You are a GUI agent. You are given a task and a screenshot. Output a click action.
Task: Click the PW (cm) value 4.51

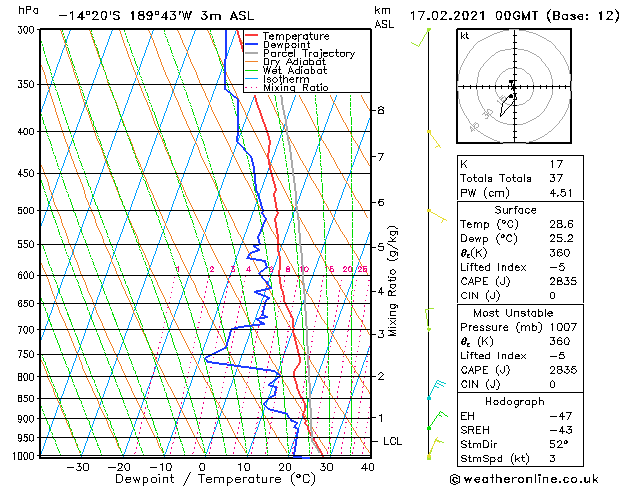click(561, 193)
